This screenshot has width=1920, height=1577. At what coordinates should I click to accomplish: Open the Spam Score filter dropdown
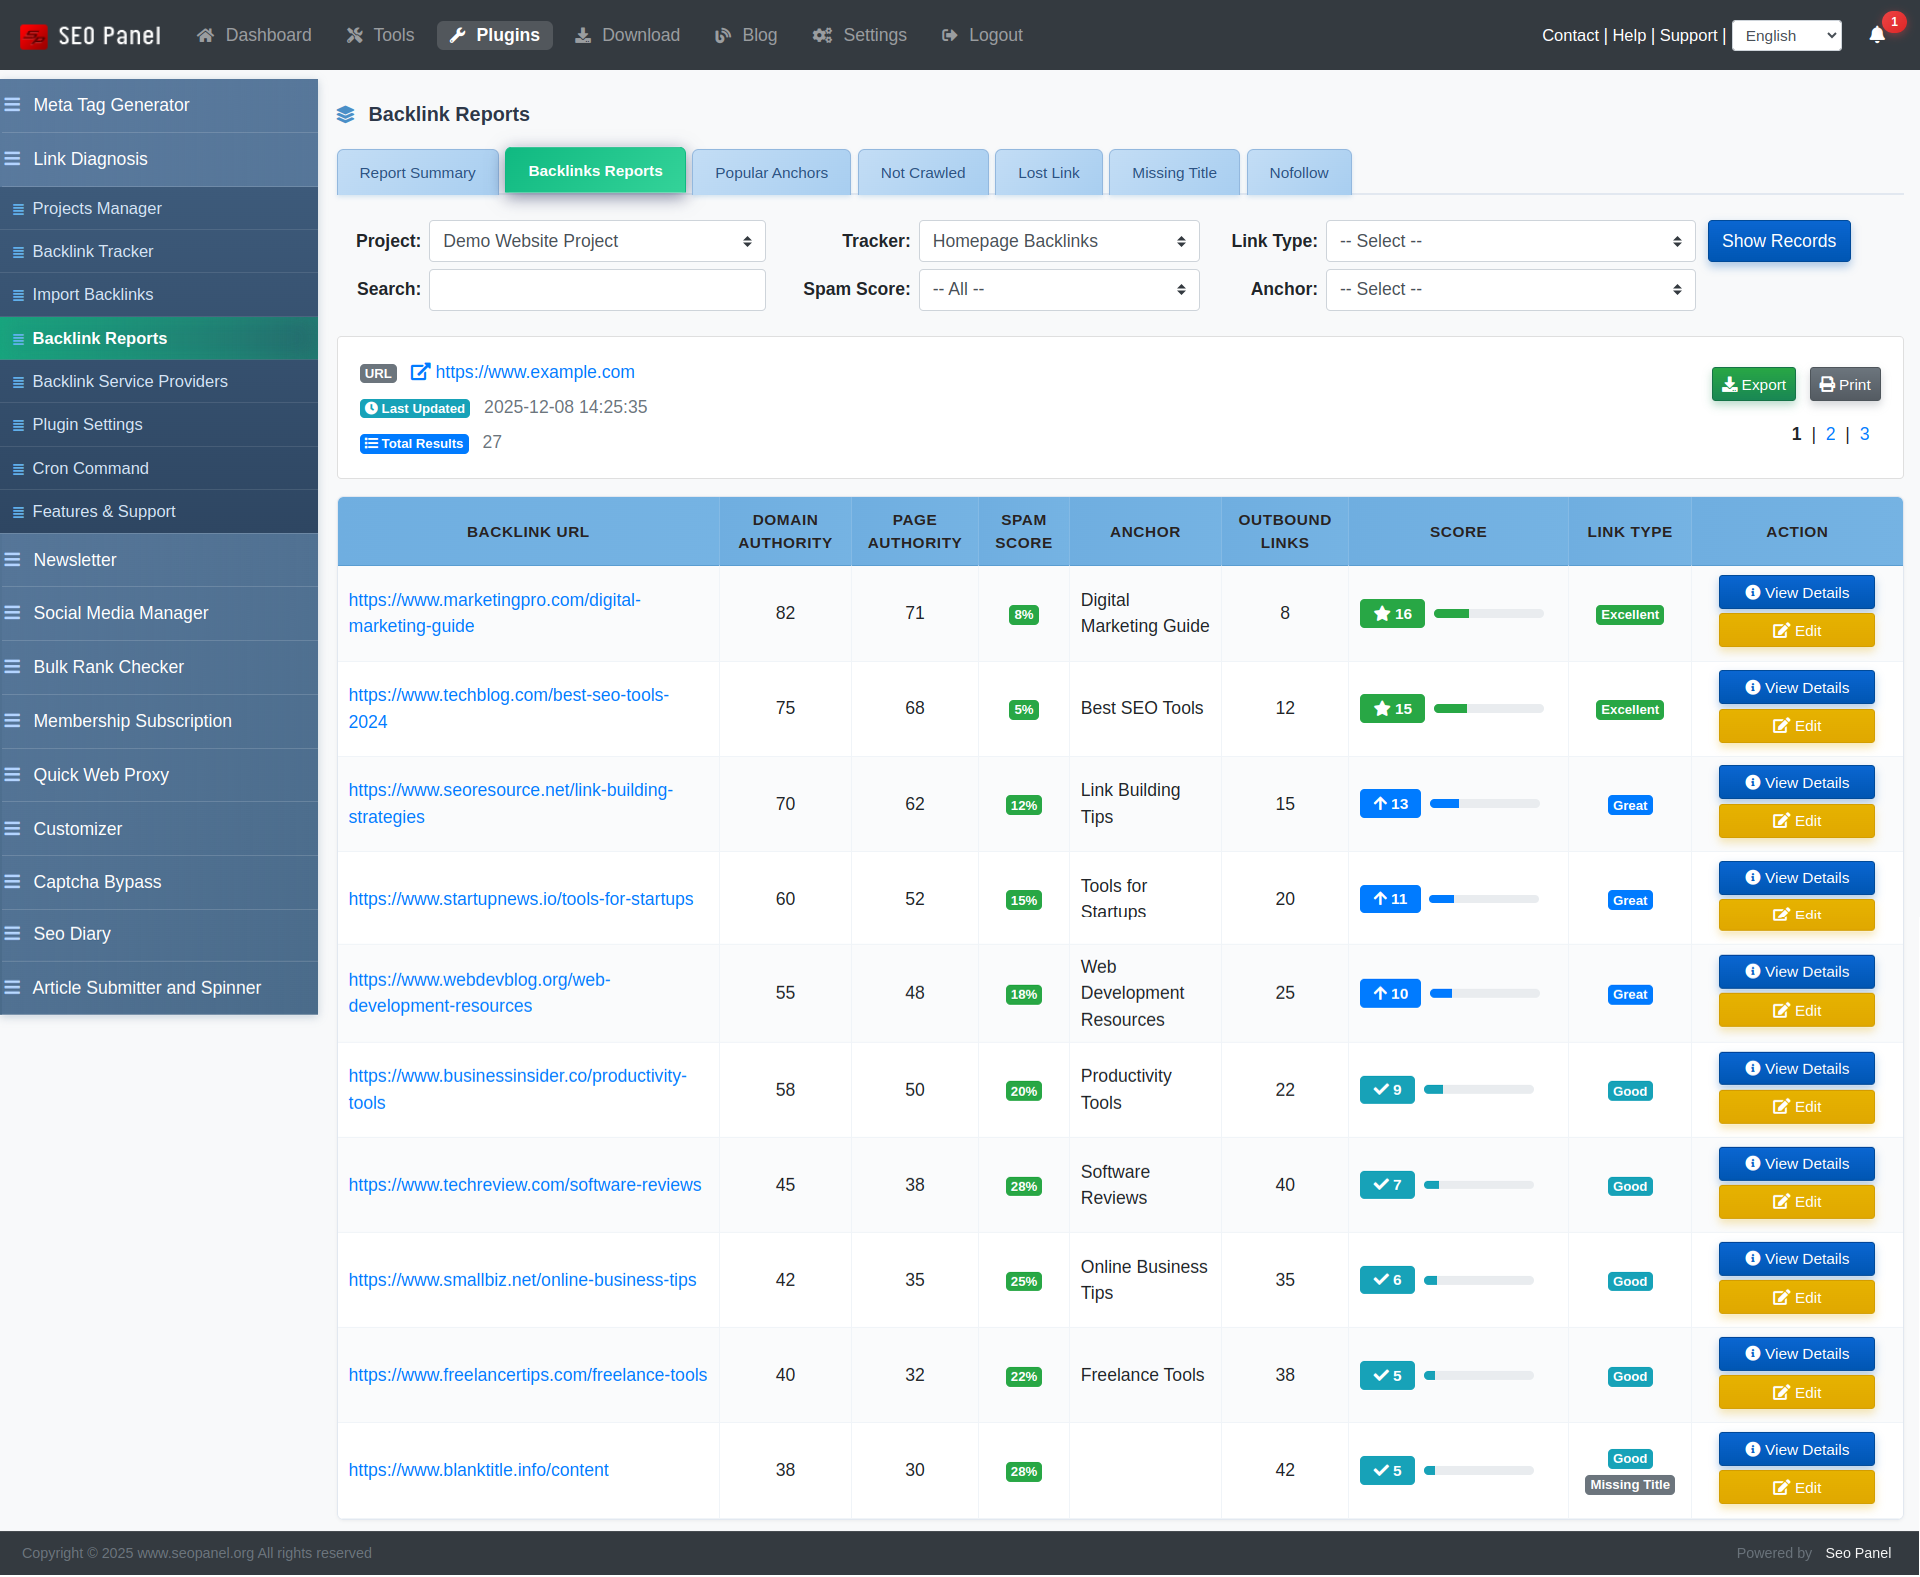coord(1058,289)
